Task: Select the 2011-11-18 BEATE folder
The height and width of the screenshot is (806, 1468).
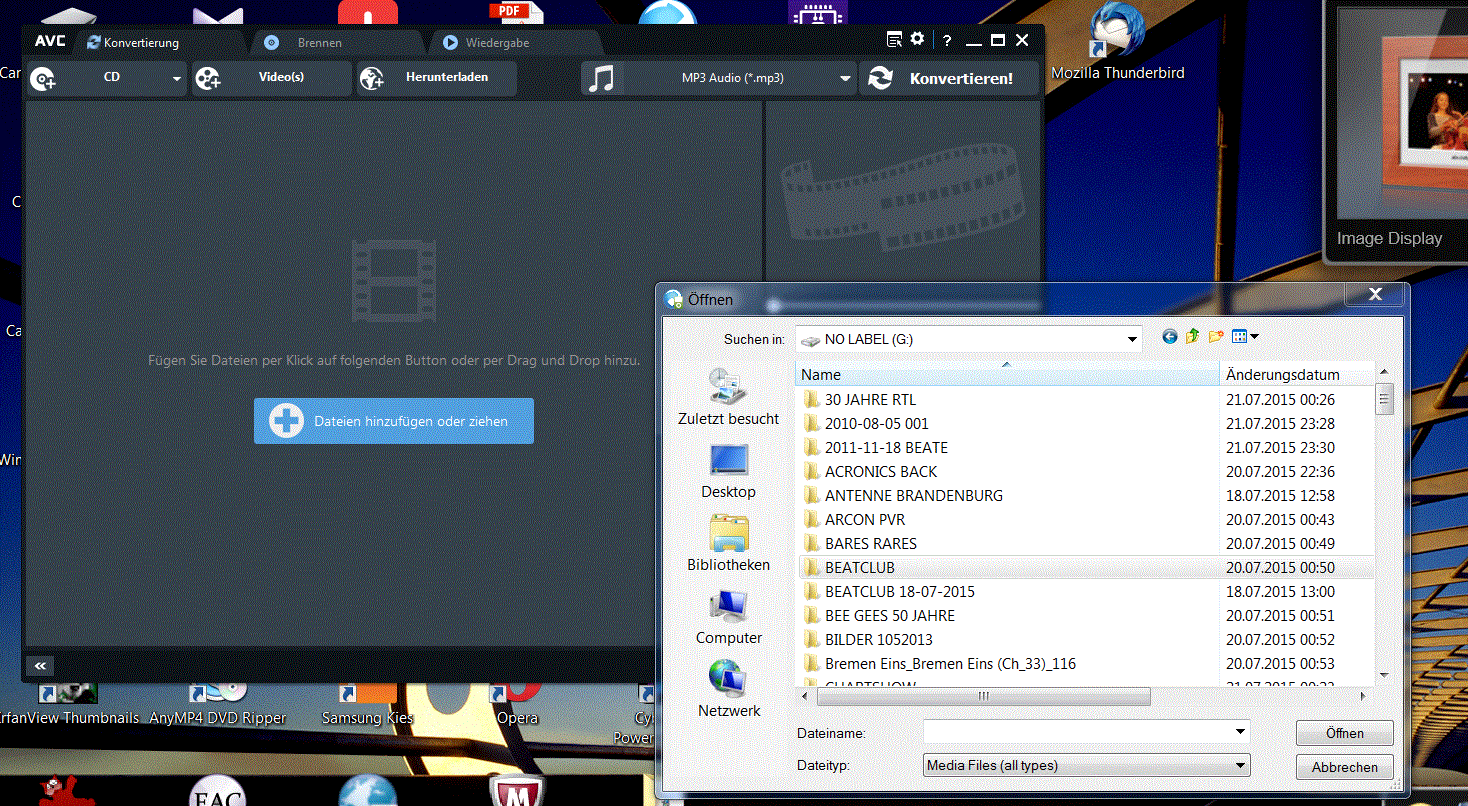Action: (x=886, y=448)
